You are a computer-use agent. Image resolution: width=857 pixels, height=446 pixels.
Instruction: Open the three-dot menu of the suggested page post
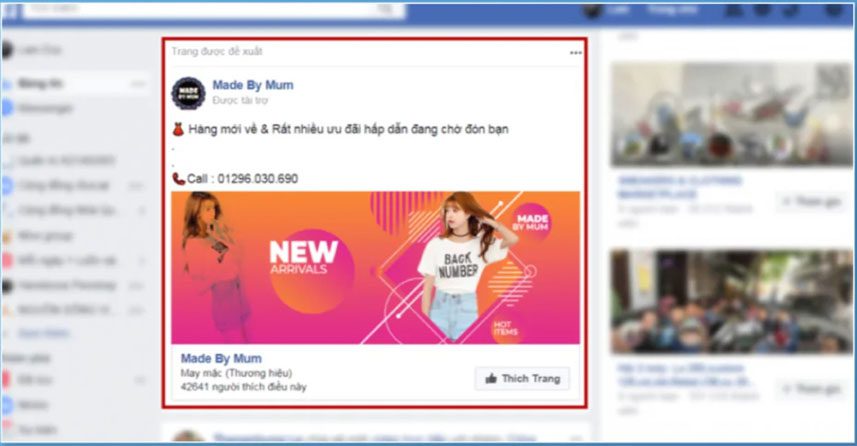576,53
